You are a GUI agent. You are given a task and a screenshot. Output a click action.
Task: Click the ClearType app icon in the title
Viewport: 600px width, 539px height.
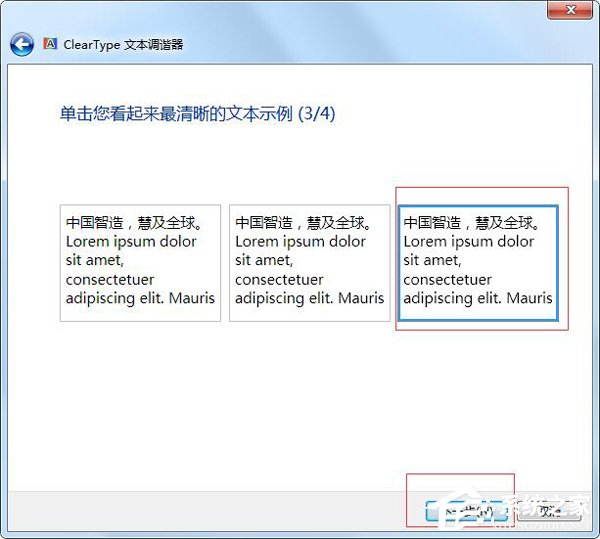click(x=50, y=45)
